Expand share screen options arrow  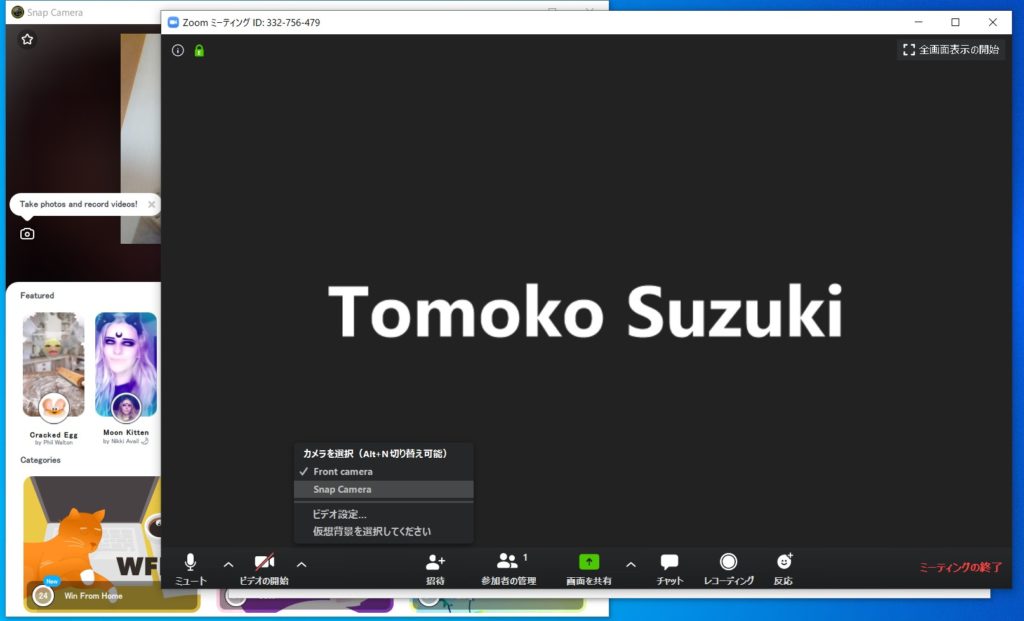click(631, 564)
